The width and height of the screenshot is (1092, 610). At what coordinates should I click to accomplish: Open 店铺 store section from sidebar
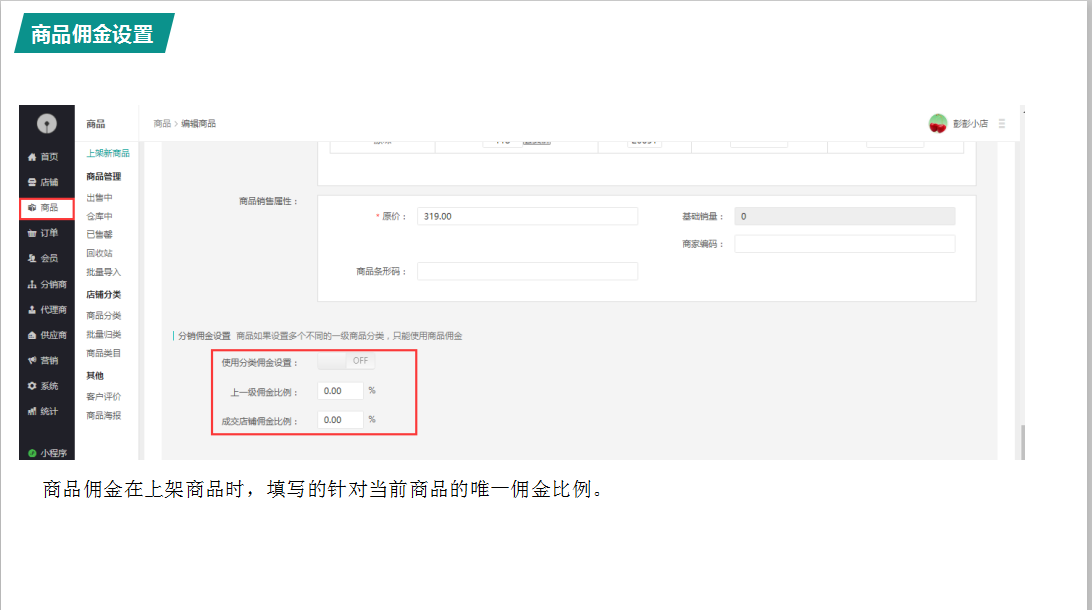[x=32, y=182]
